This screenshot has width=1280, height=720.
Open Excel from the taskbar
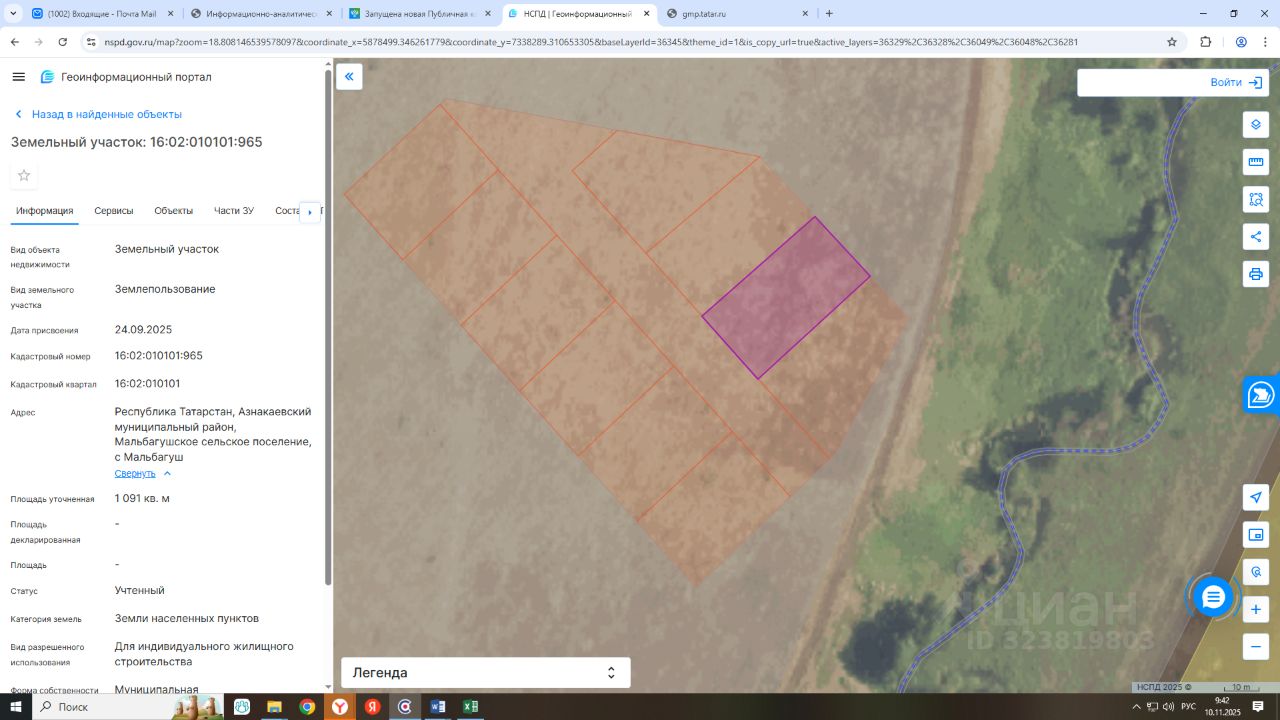(x=470, y=707)
